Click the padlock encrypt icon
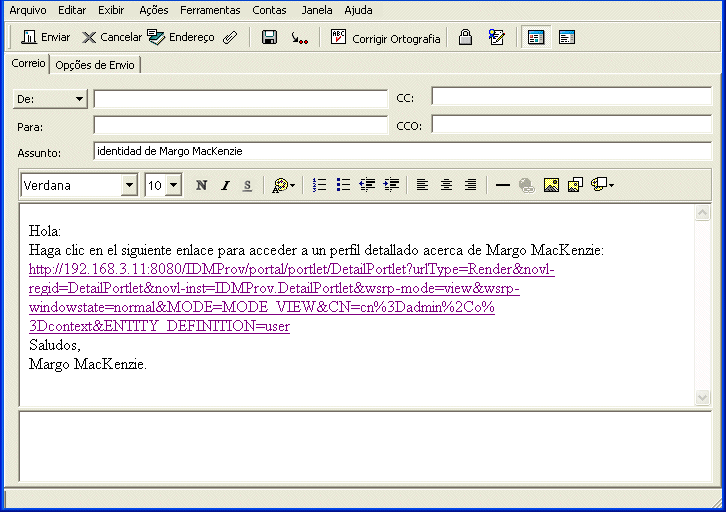This screenshot has height=512, width=726. pyautogui.click(x=465, y=37)
